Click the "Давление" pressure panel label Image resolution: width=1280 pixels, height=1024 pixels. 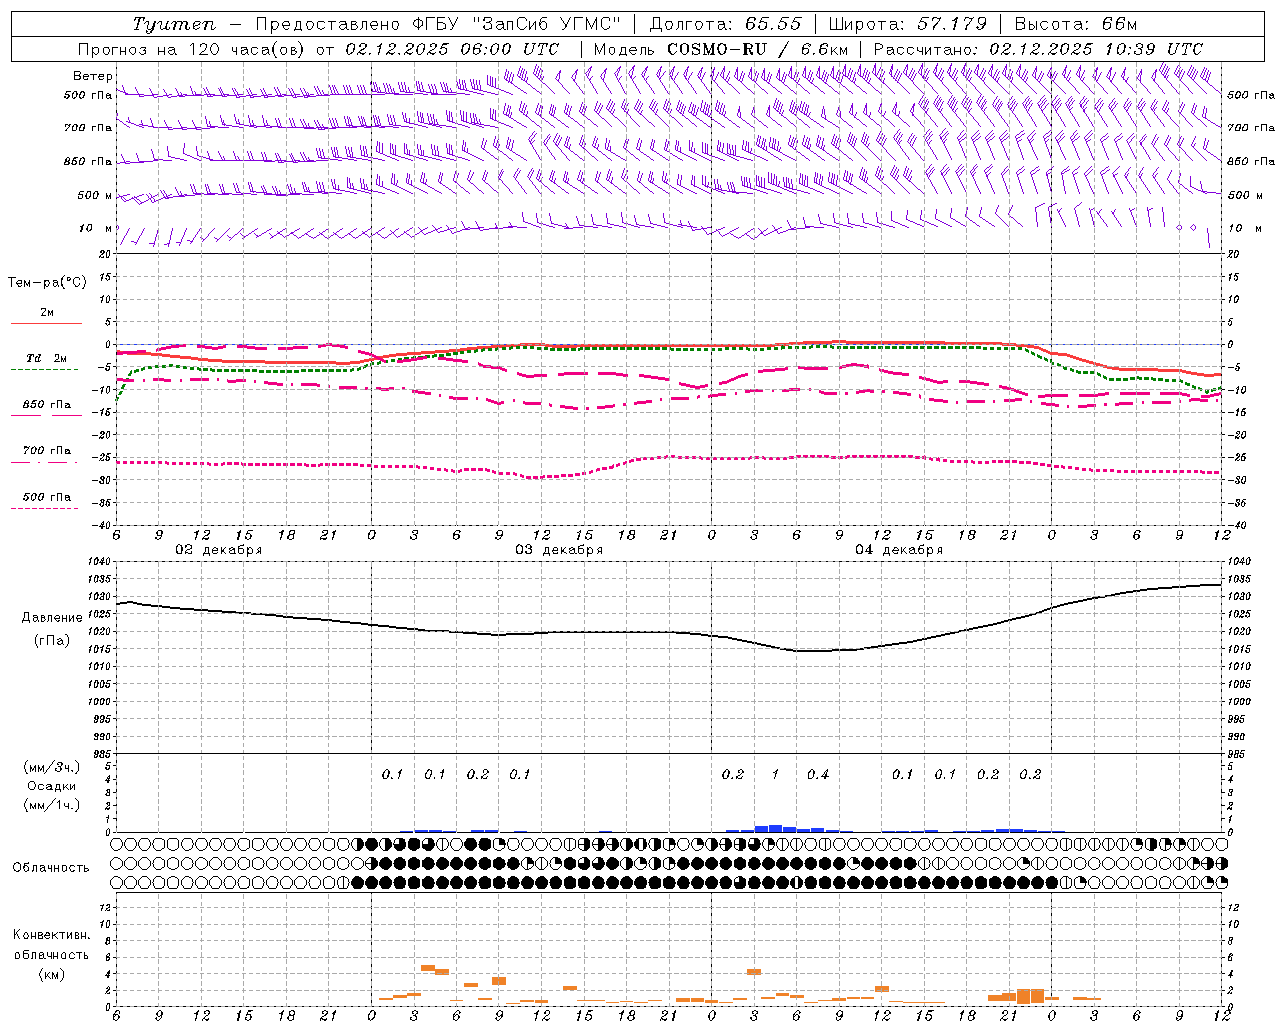coord(52,618)
